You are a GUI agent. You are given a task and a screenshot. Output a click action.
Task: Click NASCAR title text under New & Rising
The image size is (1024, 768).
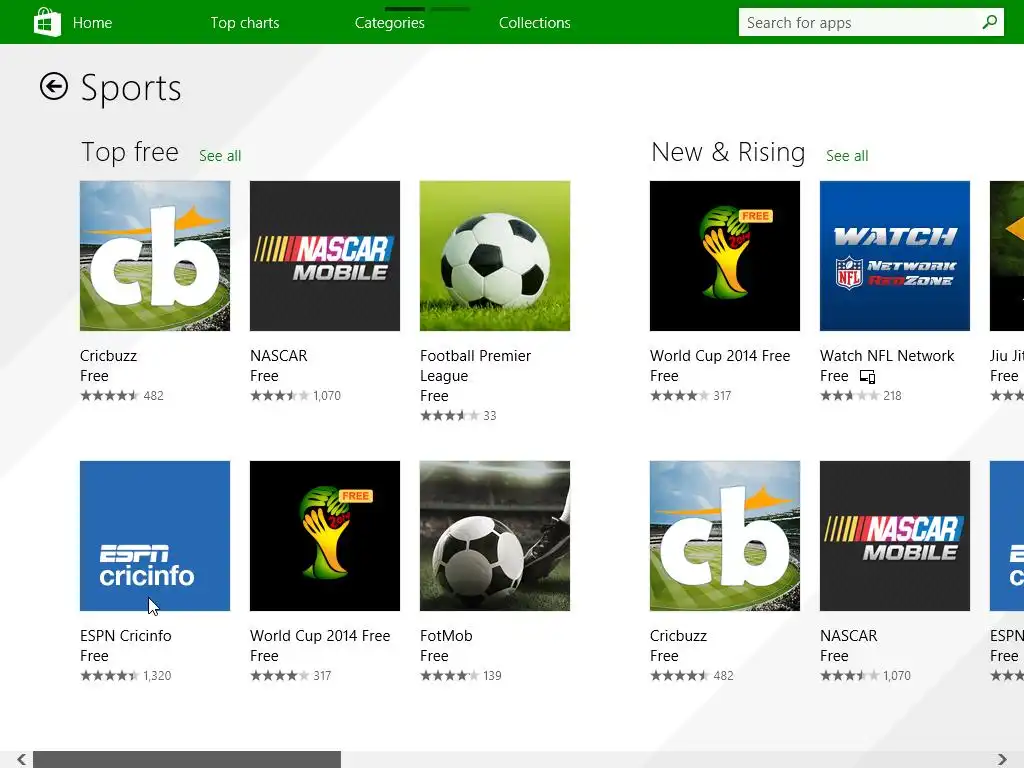coord(848,636)
